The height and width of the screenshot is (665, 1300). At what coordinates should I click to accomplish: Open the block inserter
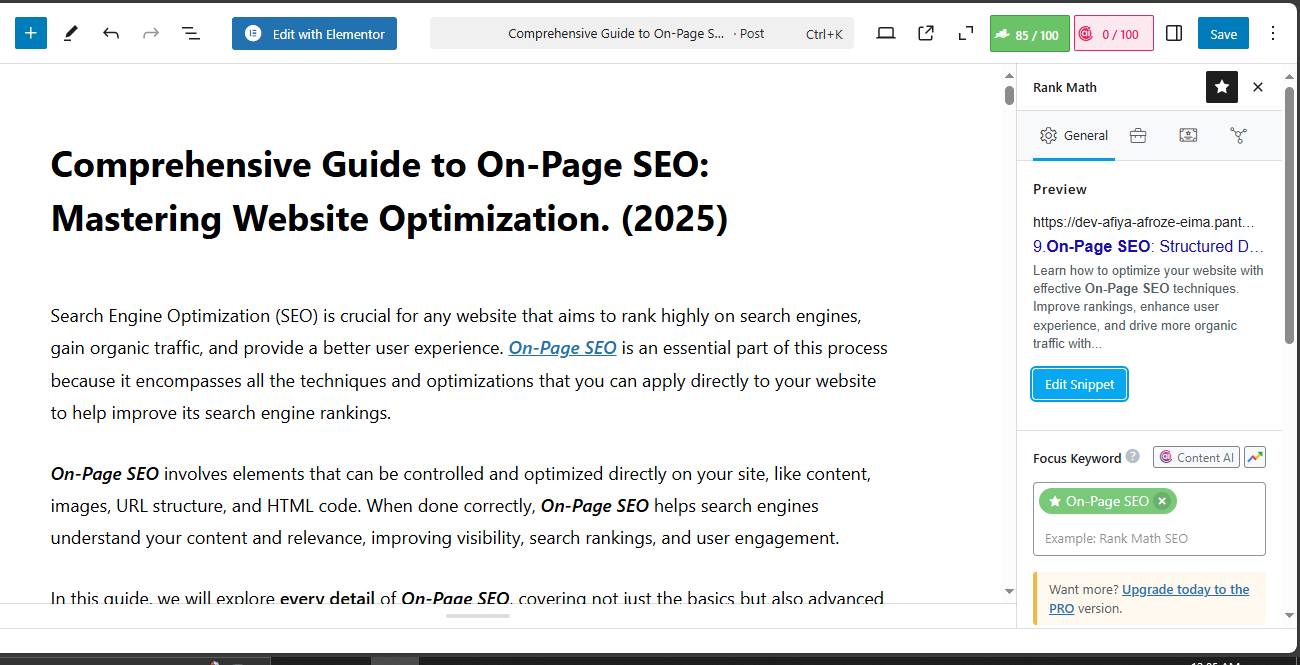(30, 32)
